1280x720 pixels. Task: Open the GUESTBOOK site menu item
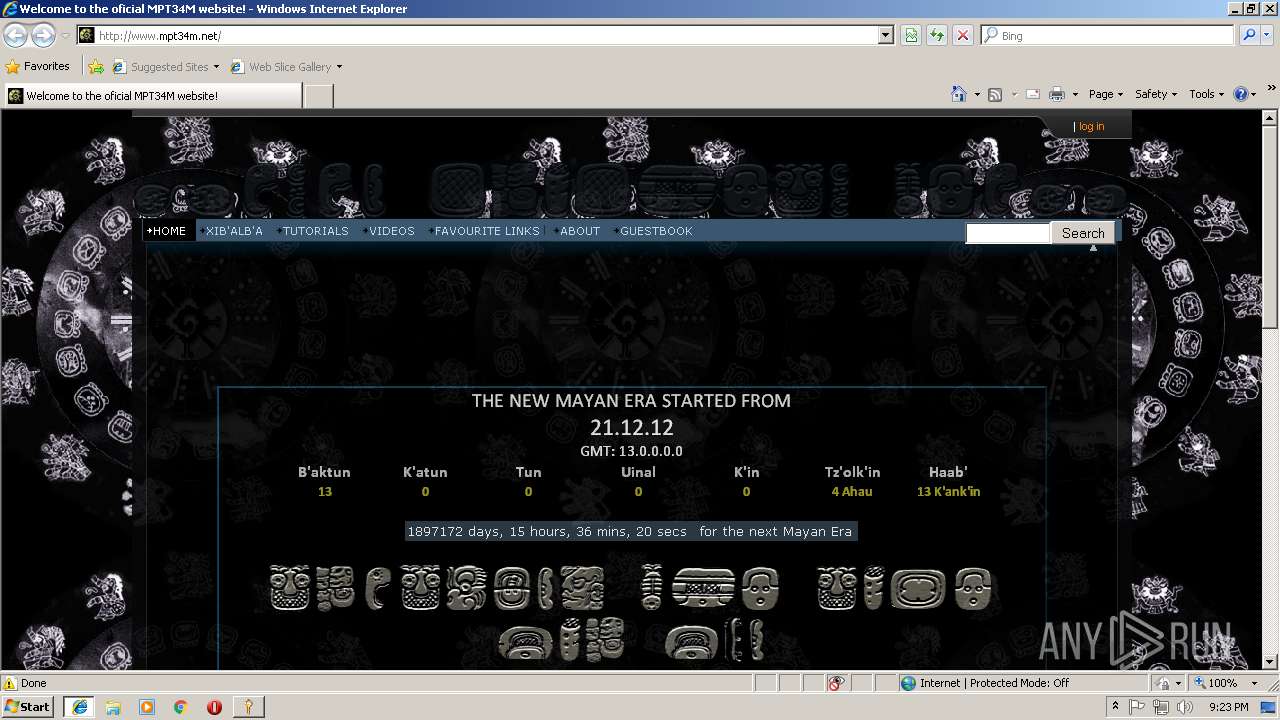(654, 231)
